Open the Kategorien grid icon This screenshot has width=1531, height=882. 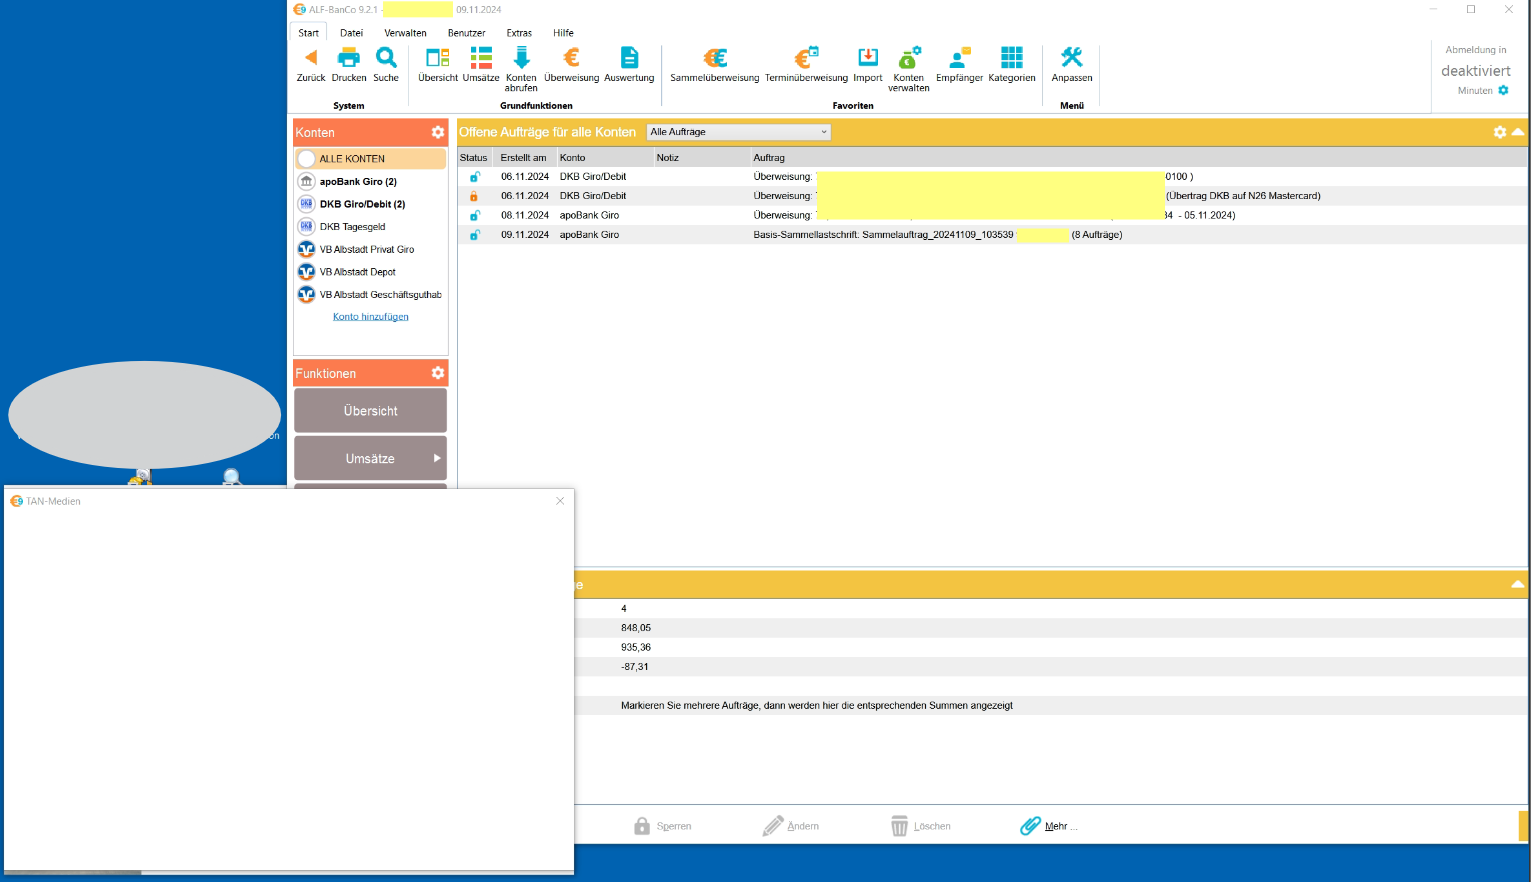pyautogui.click(x=1012, y=57)
